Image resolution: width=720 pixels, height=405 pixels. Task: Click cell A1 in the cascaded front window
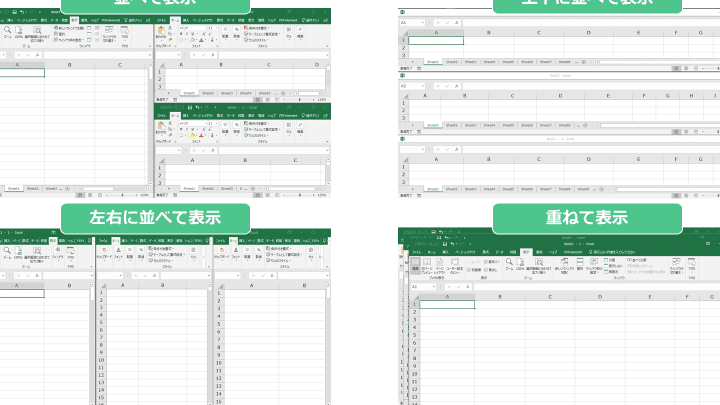447,304
